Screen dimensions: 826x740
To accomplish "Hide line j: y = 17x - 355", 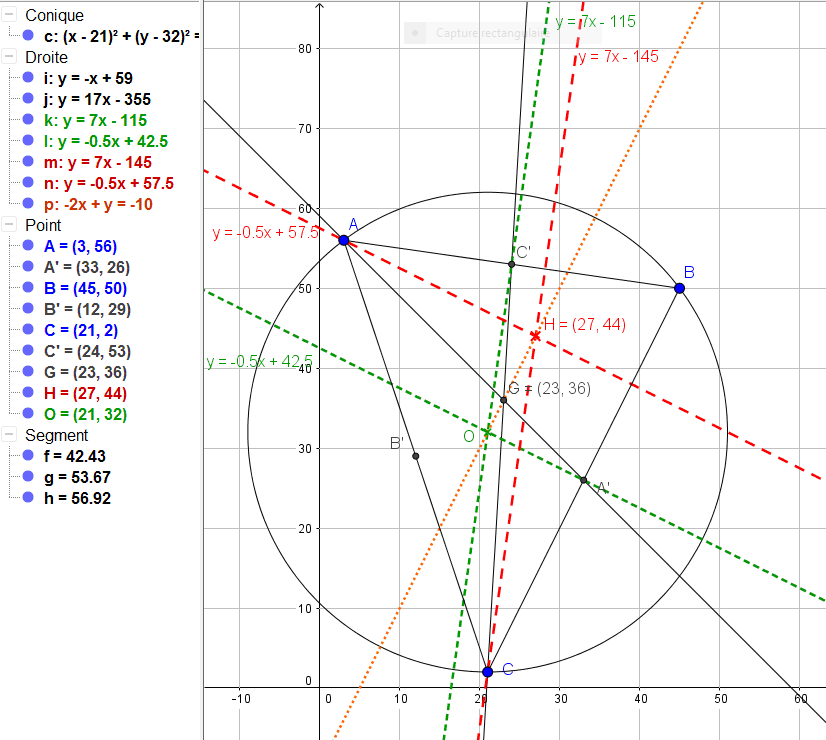I will click(28, 98).
